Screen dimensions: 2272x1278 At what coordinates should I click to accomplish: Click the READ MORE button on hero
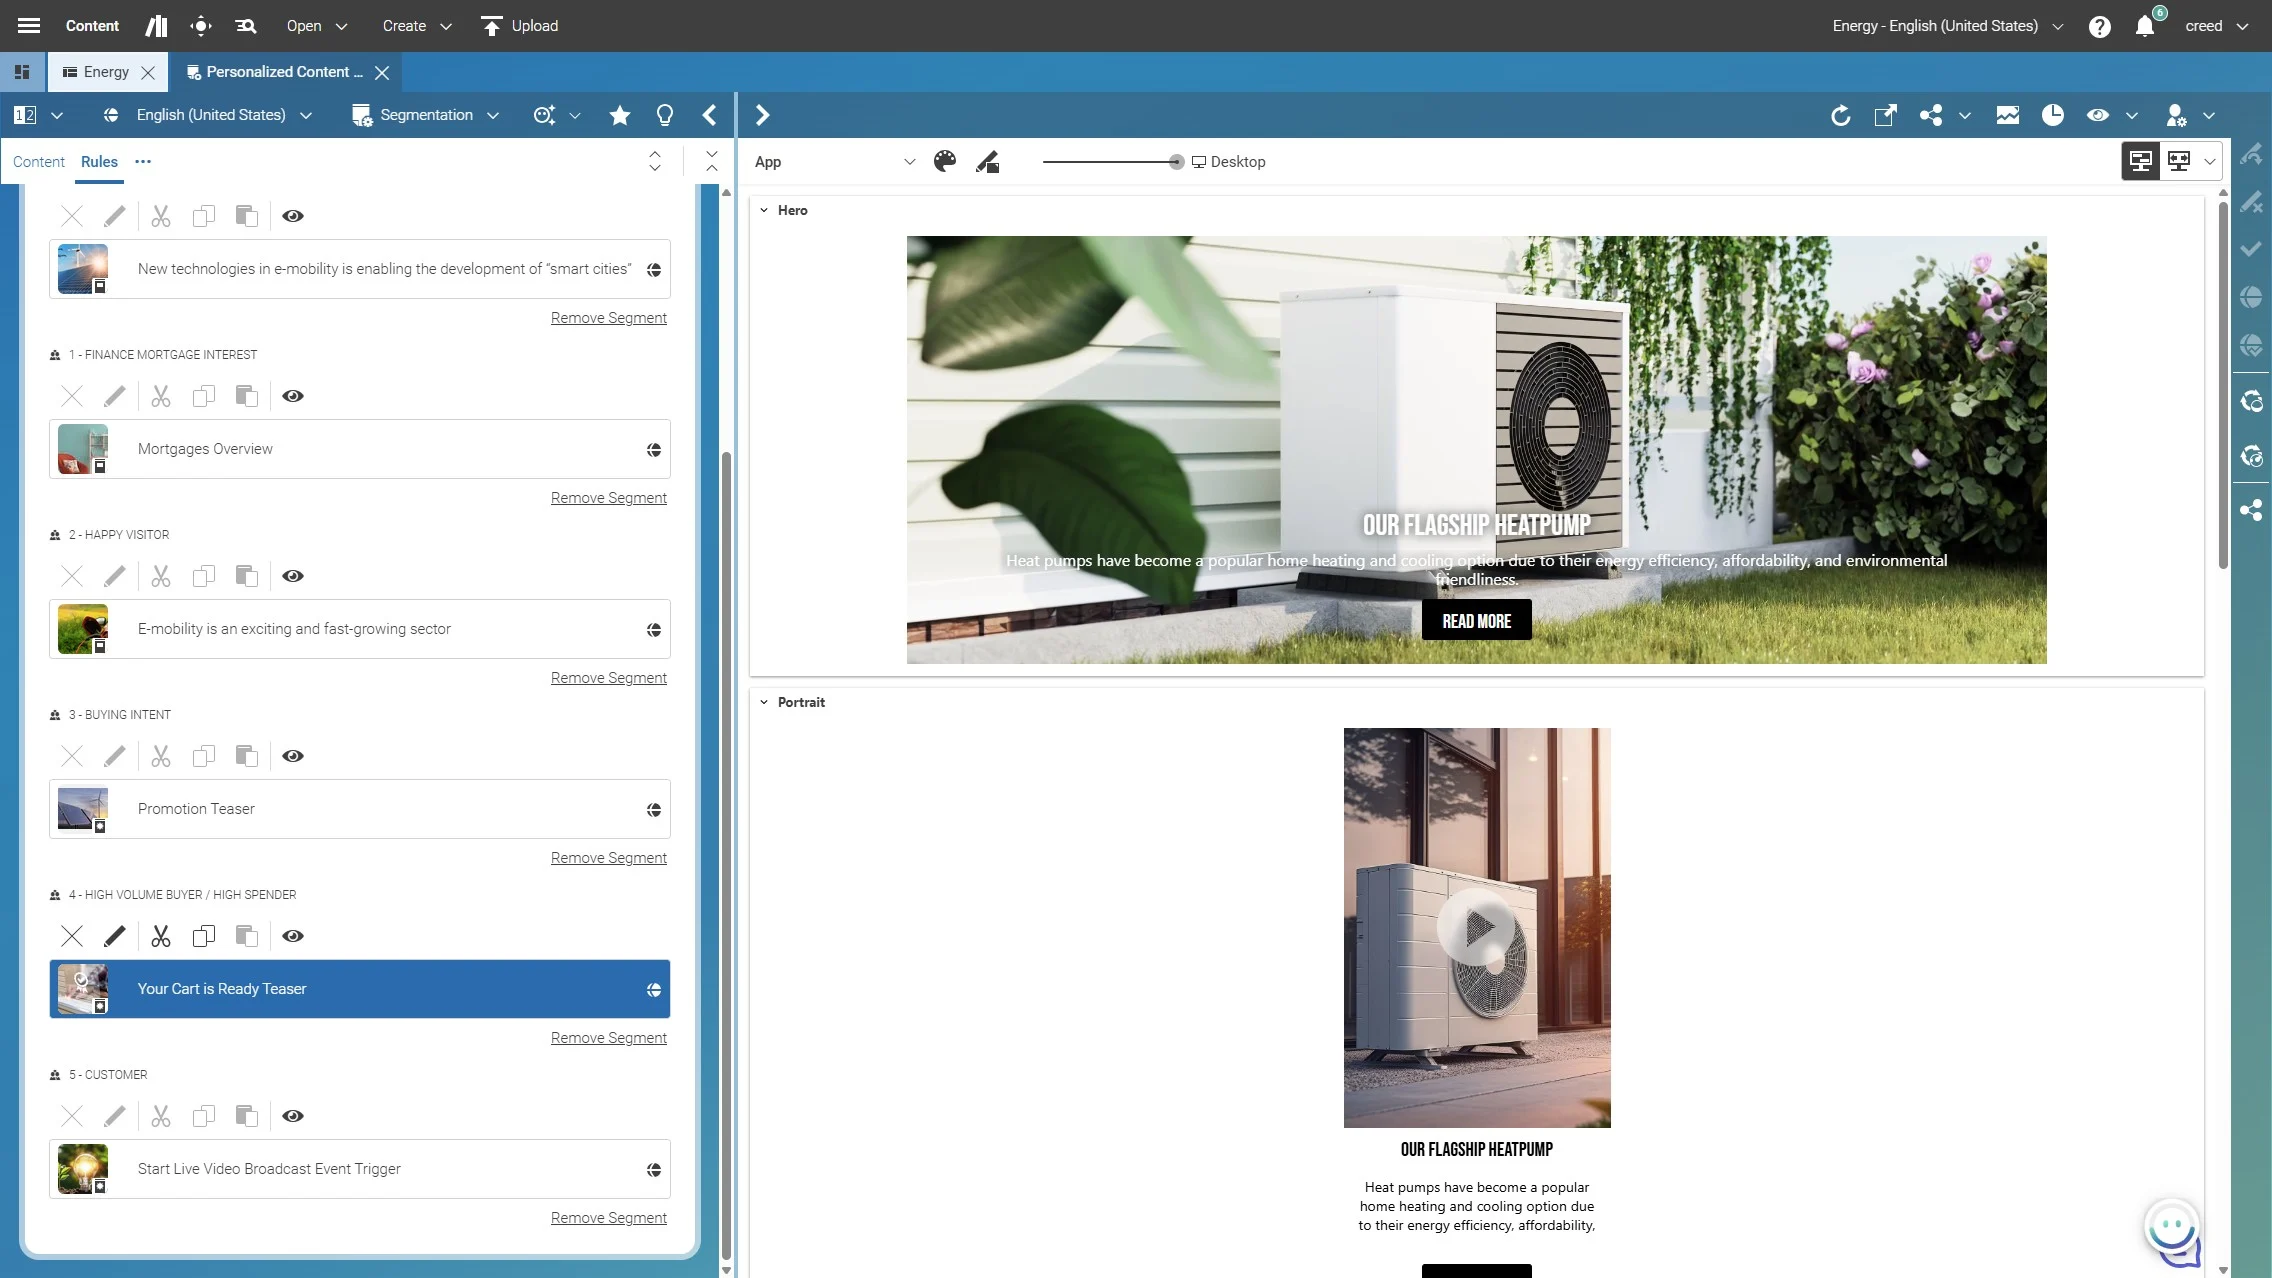(1476, 620)
